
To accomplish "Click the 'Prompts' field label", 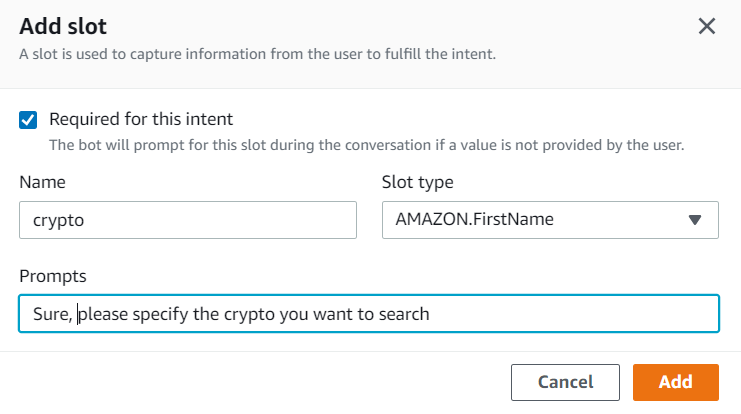I will pos(51,274).
